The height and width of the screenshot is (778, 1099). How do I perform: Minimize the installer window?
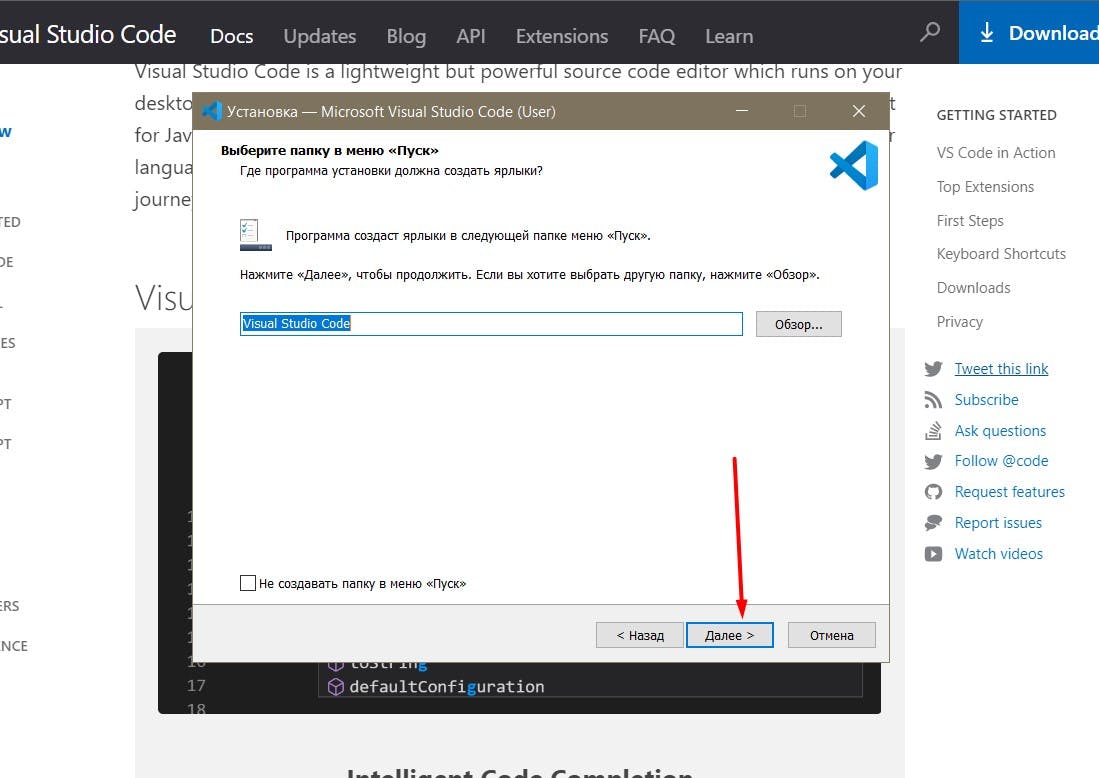[742, 111]
